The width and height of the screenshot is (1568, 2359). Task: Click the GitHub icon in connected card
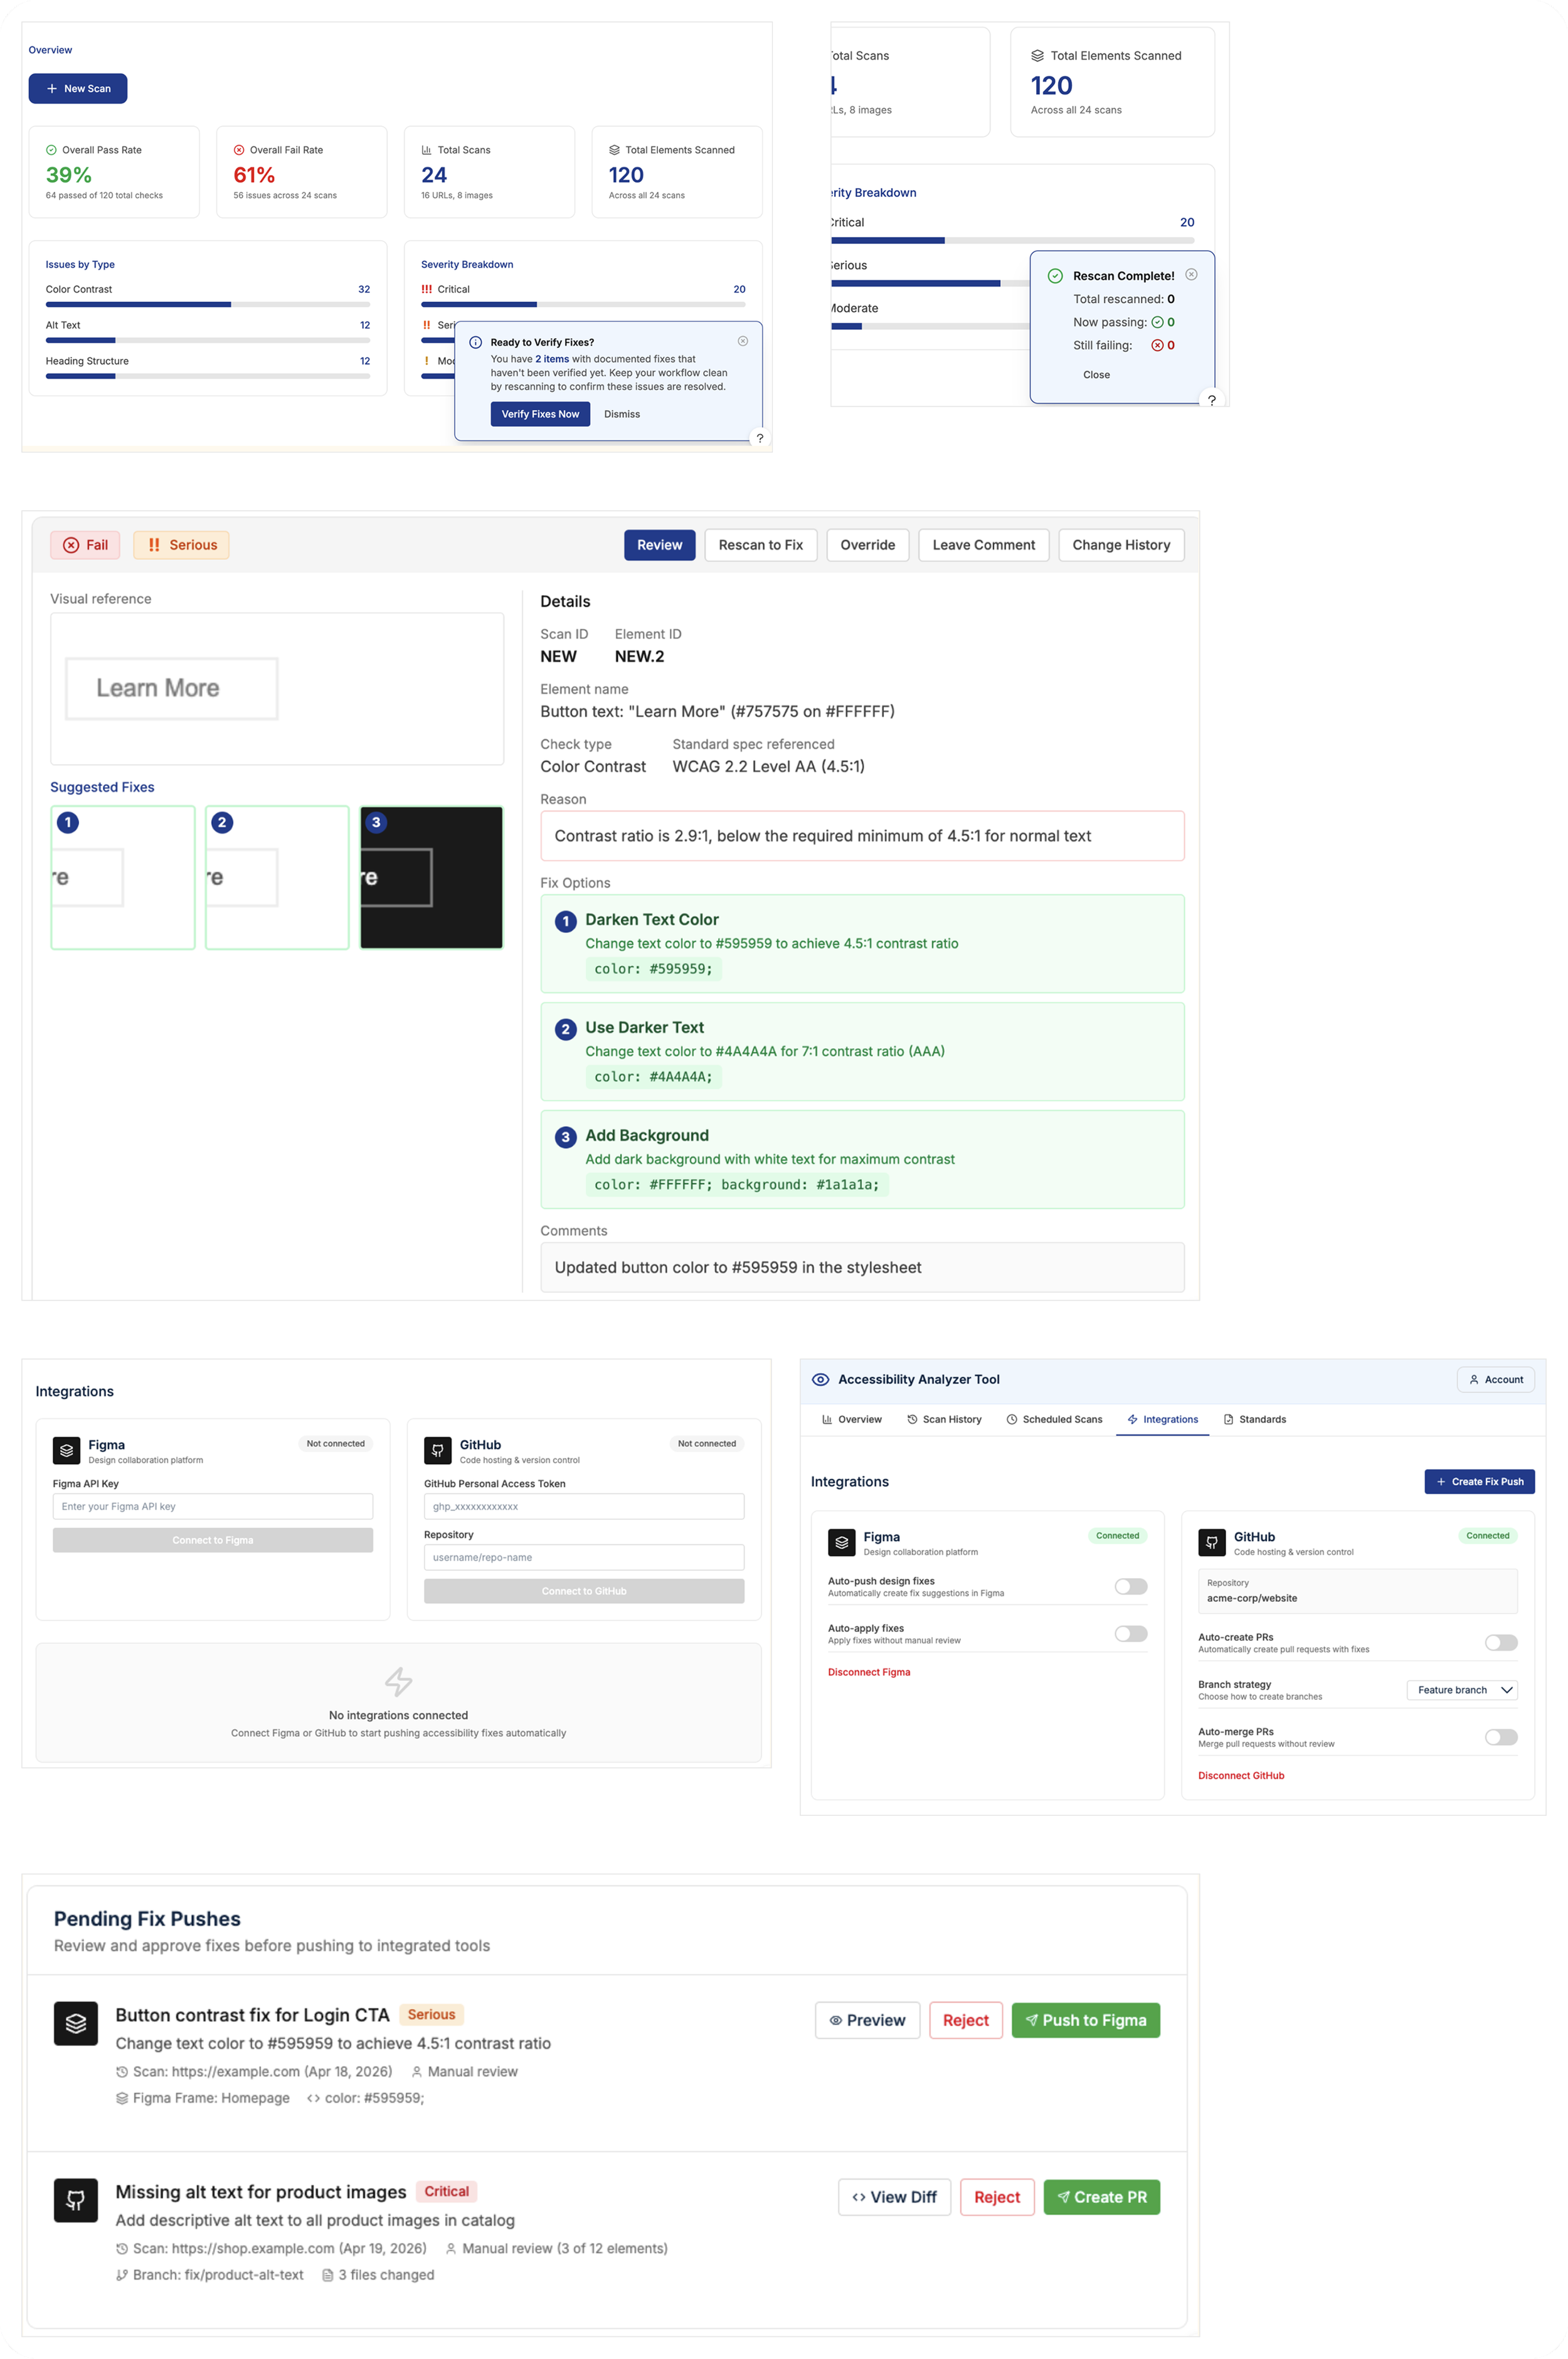coord(1211,1542)
